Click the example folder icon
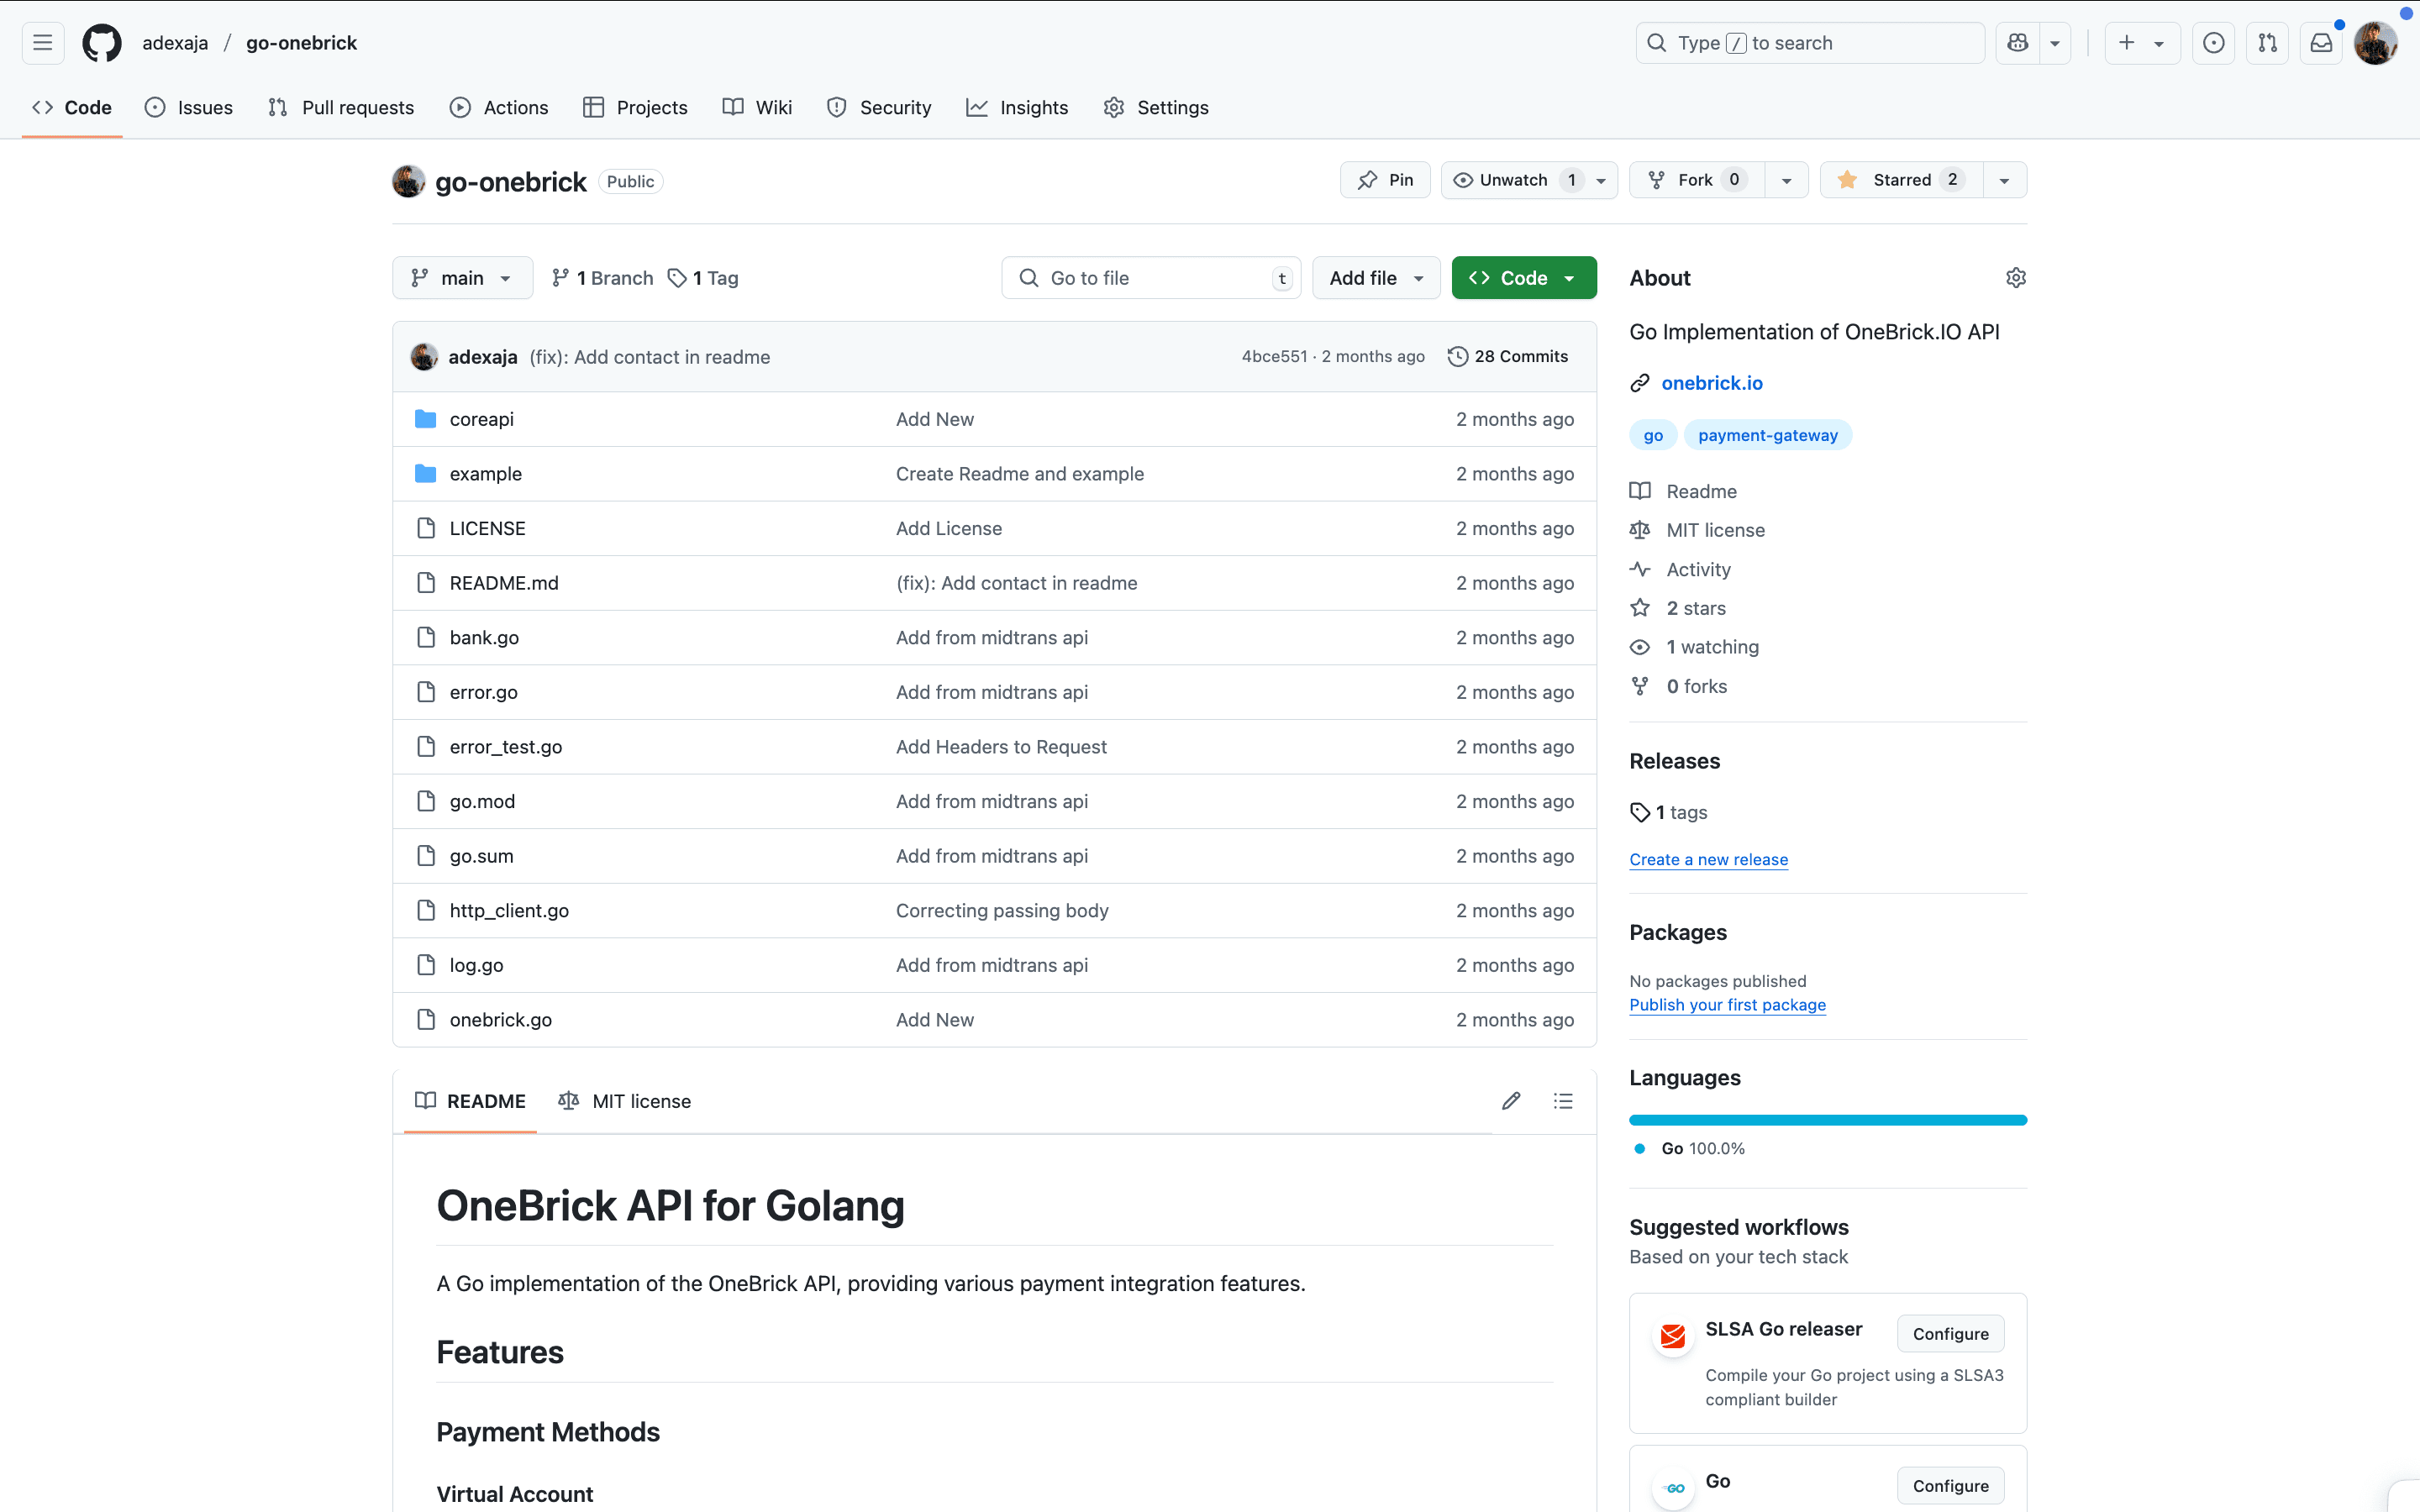The image size is (2420, 1512). (425, 473)
